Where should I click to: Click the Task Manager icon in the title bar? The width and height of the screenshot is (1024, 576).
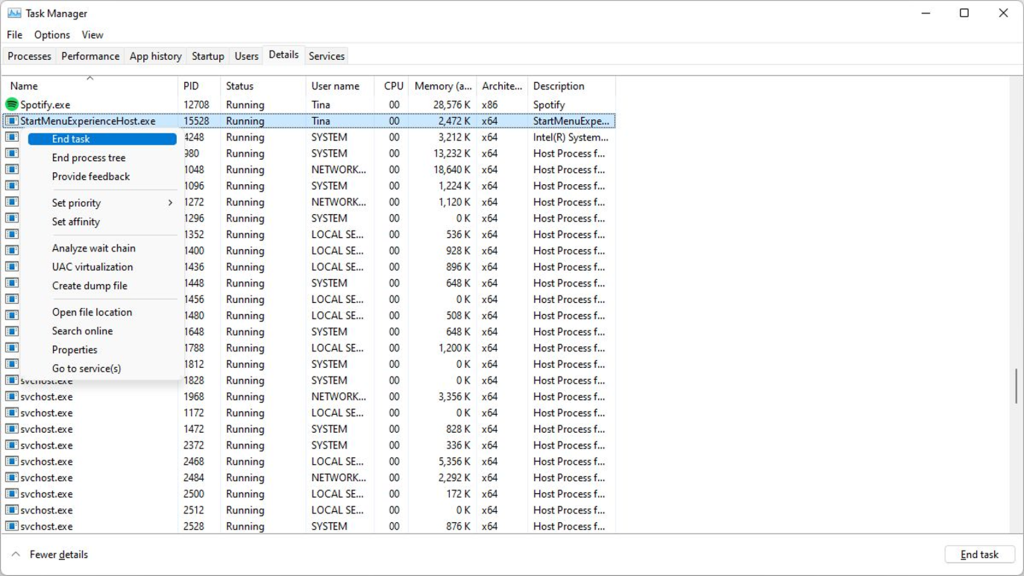point(14,14)
